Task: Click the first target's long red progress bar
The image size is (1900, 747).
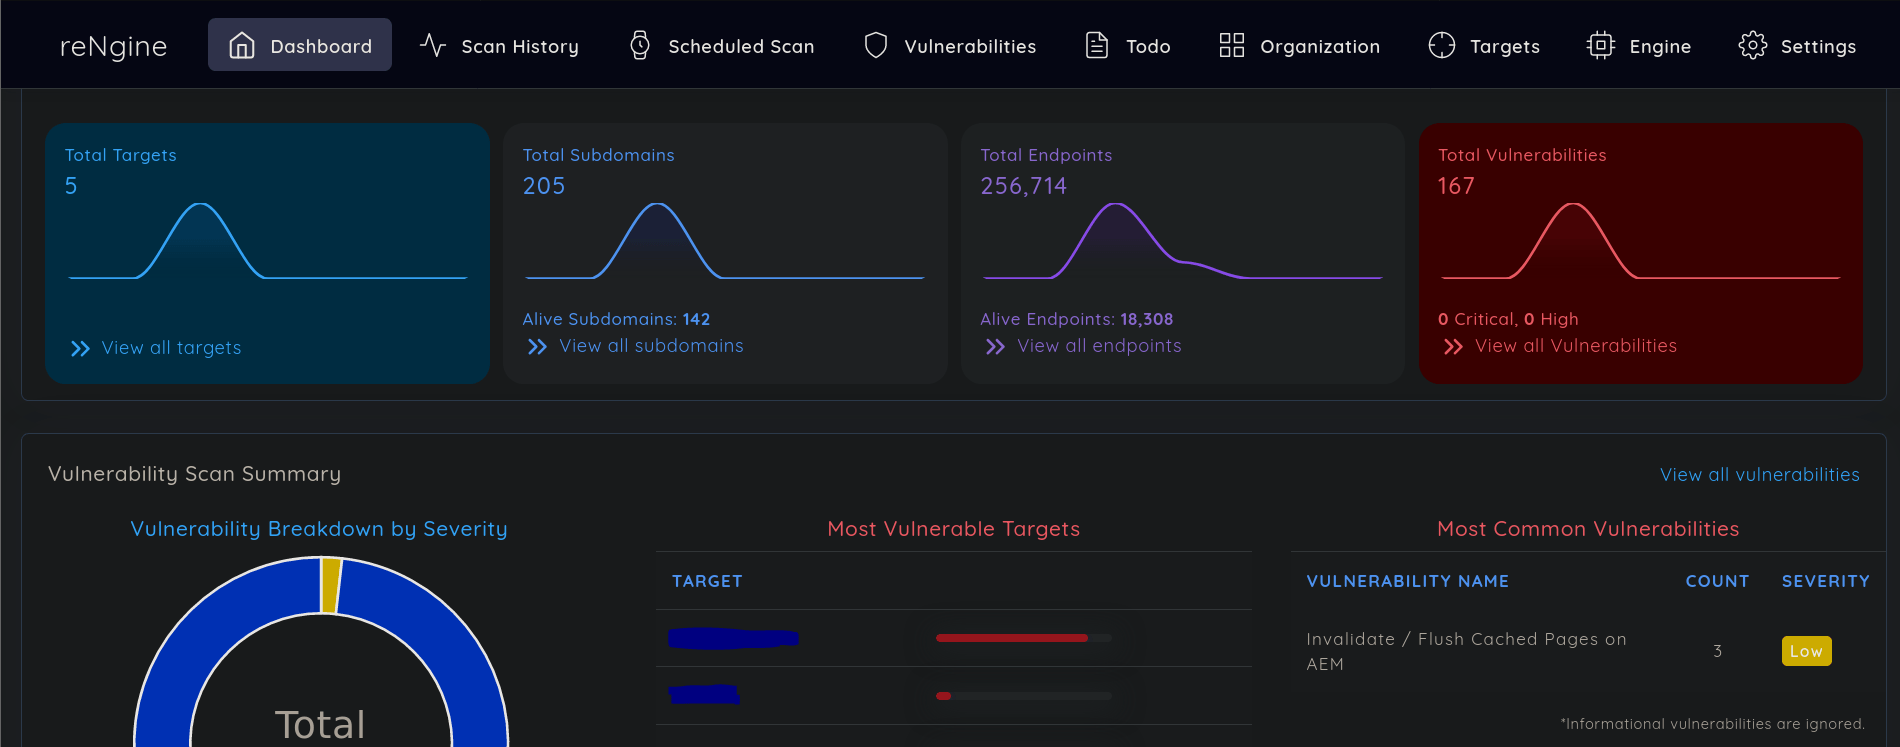Action: [x=1012, y=638]
